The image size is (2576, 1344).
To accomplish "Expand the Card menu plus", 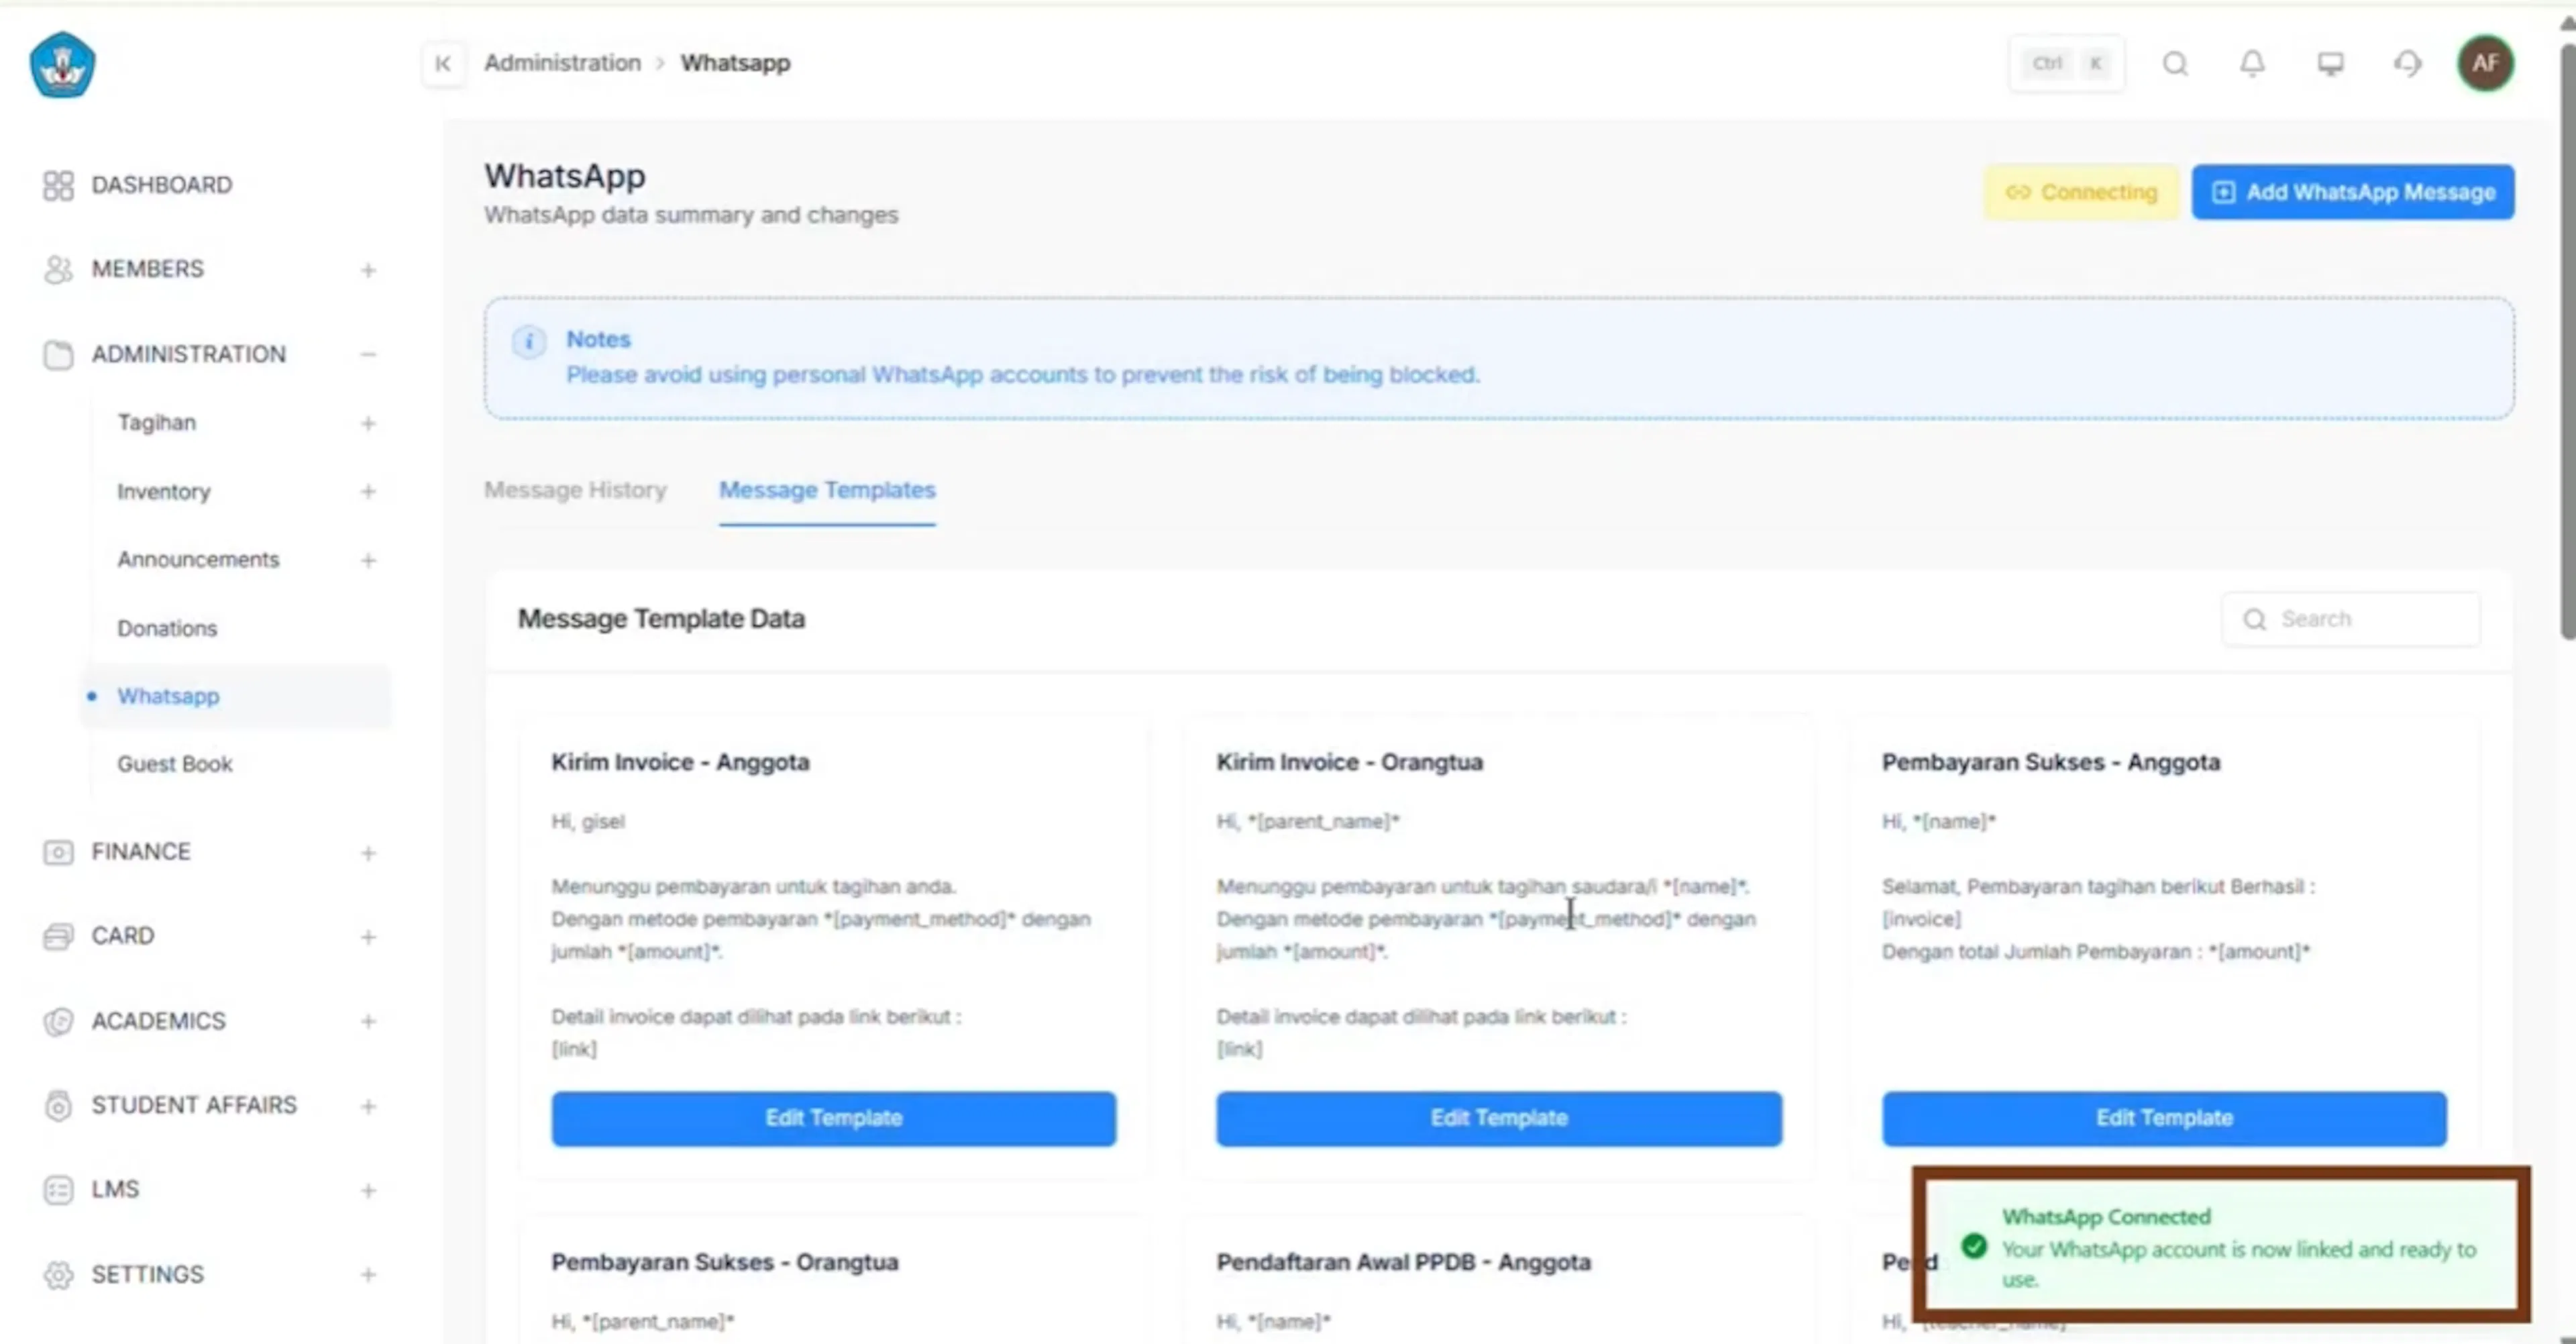I will pos(368,937).
